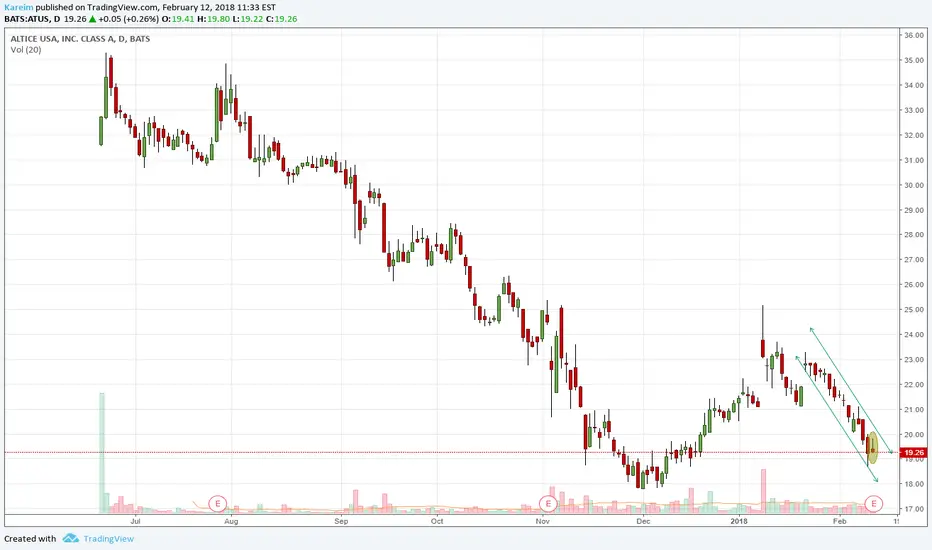
Task: Open the Kareim author profile link
Action: (18, 8)
